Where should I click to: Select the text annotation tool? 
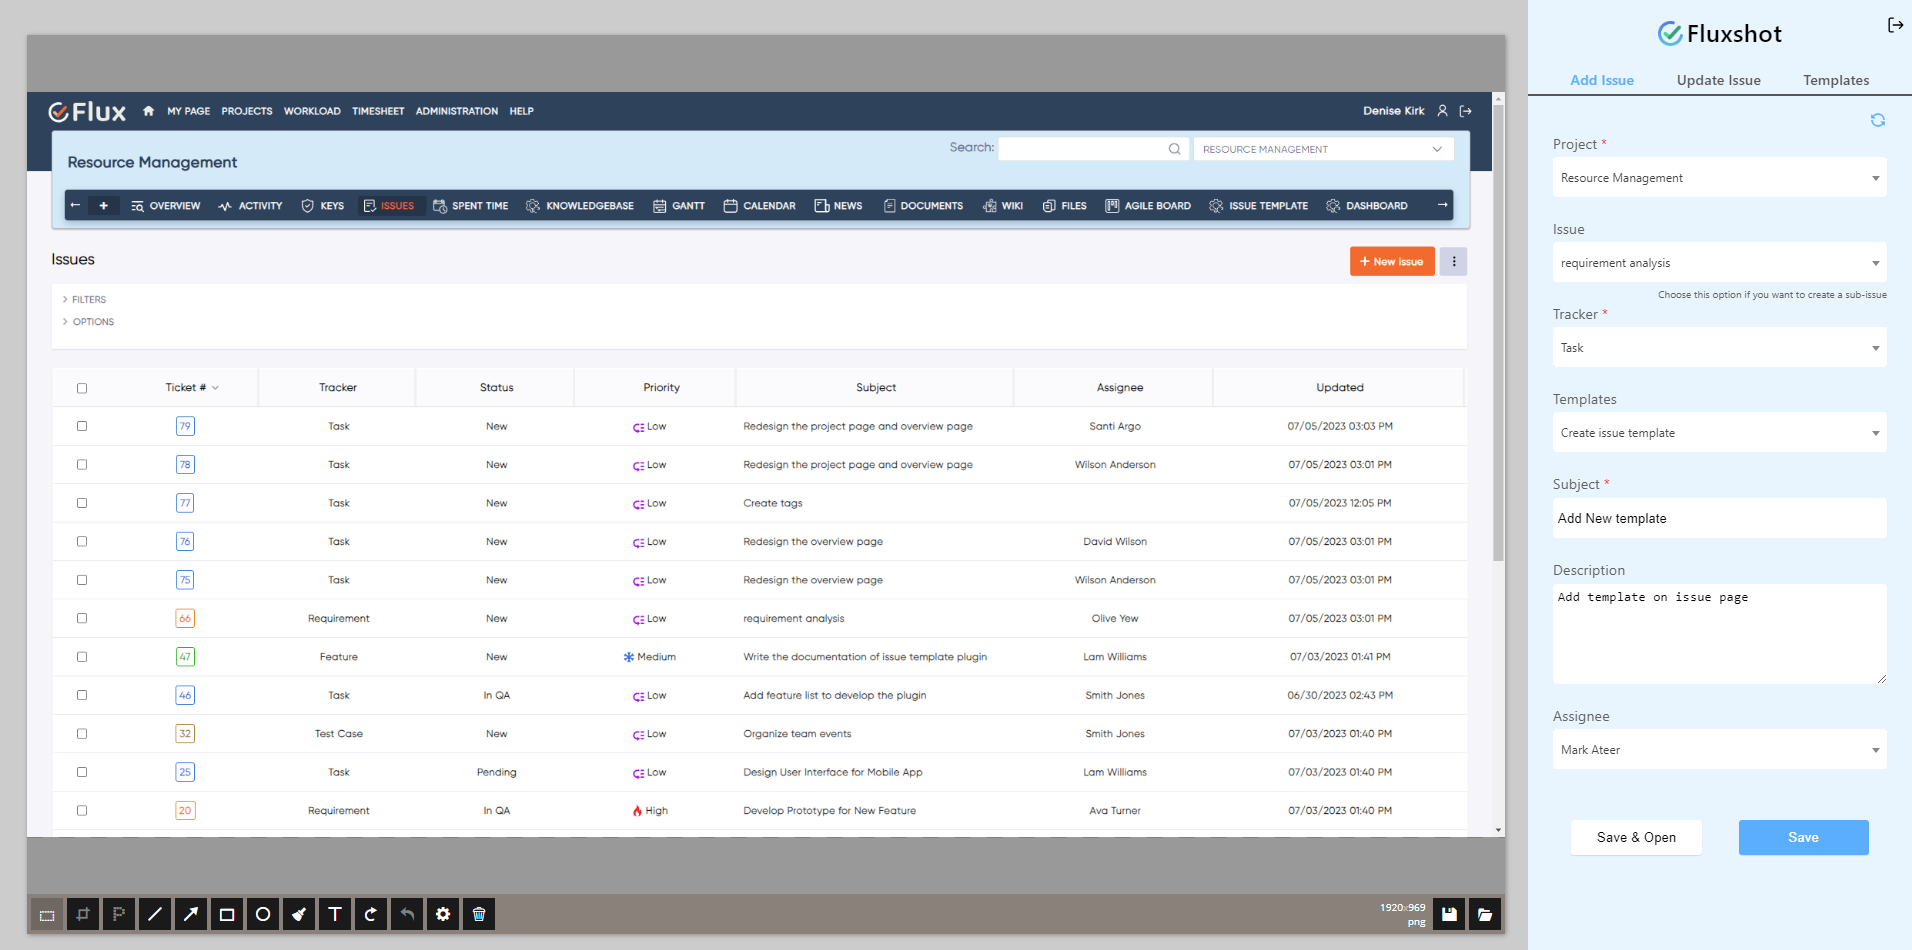335,914
